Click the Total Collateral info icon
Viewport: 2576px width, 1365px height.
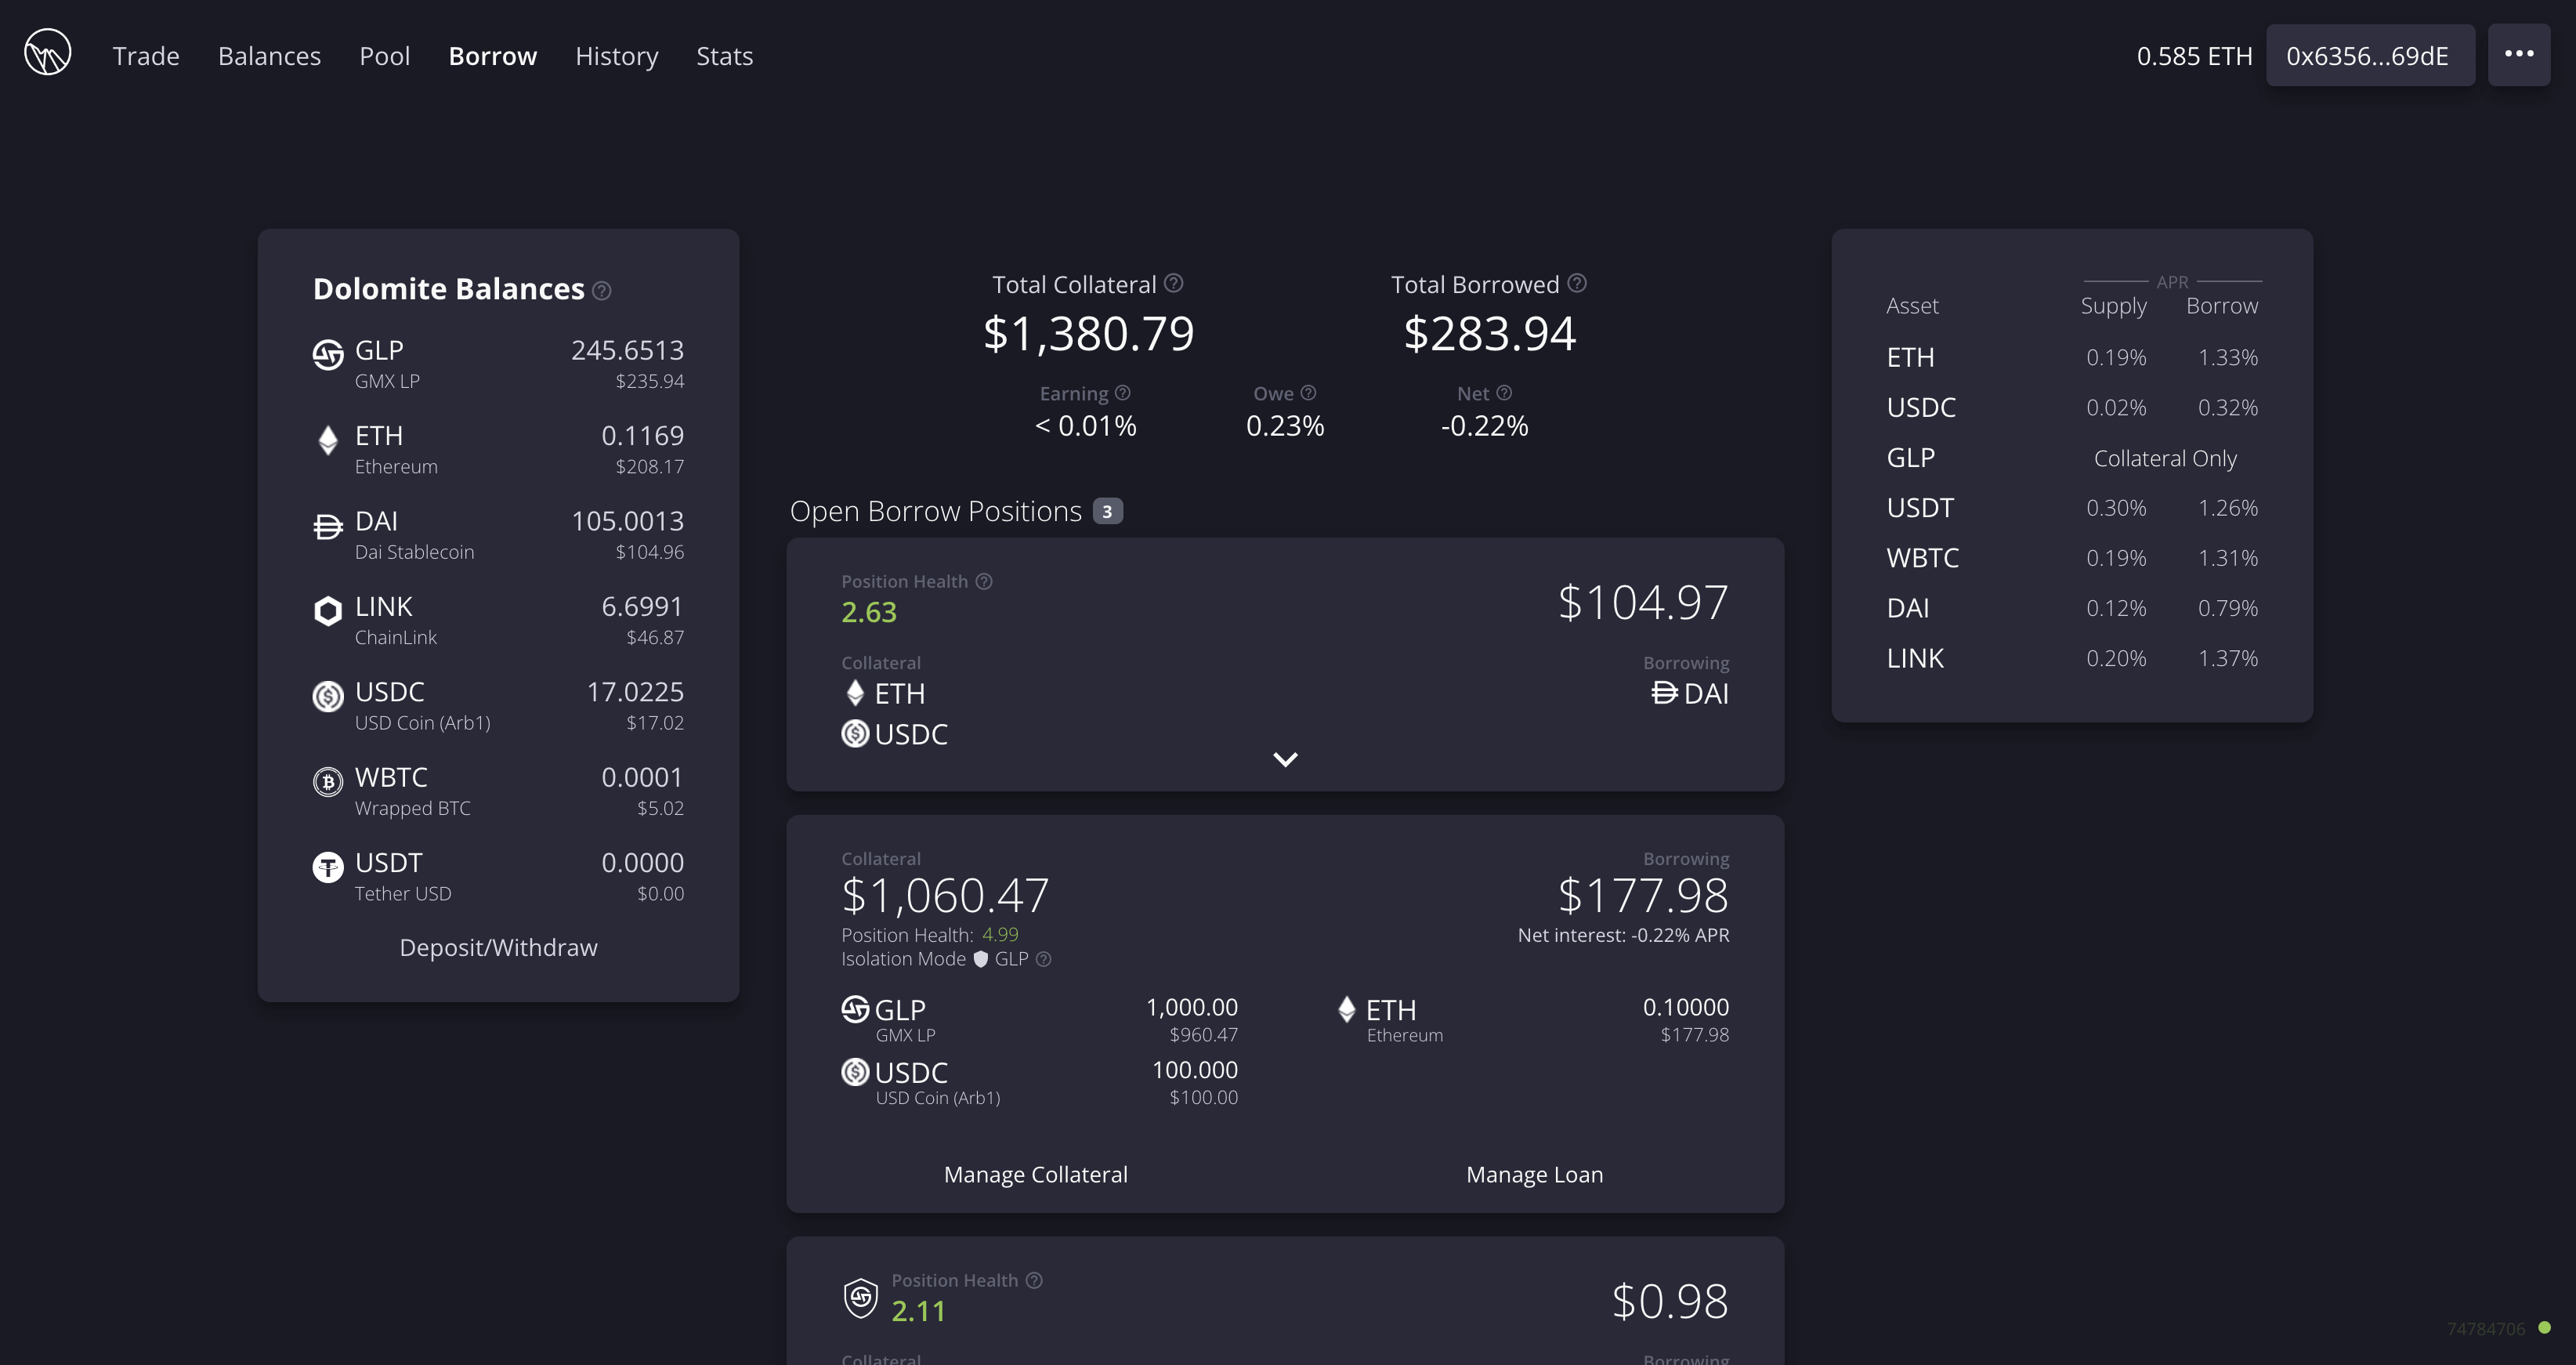[1174, 283]
